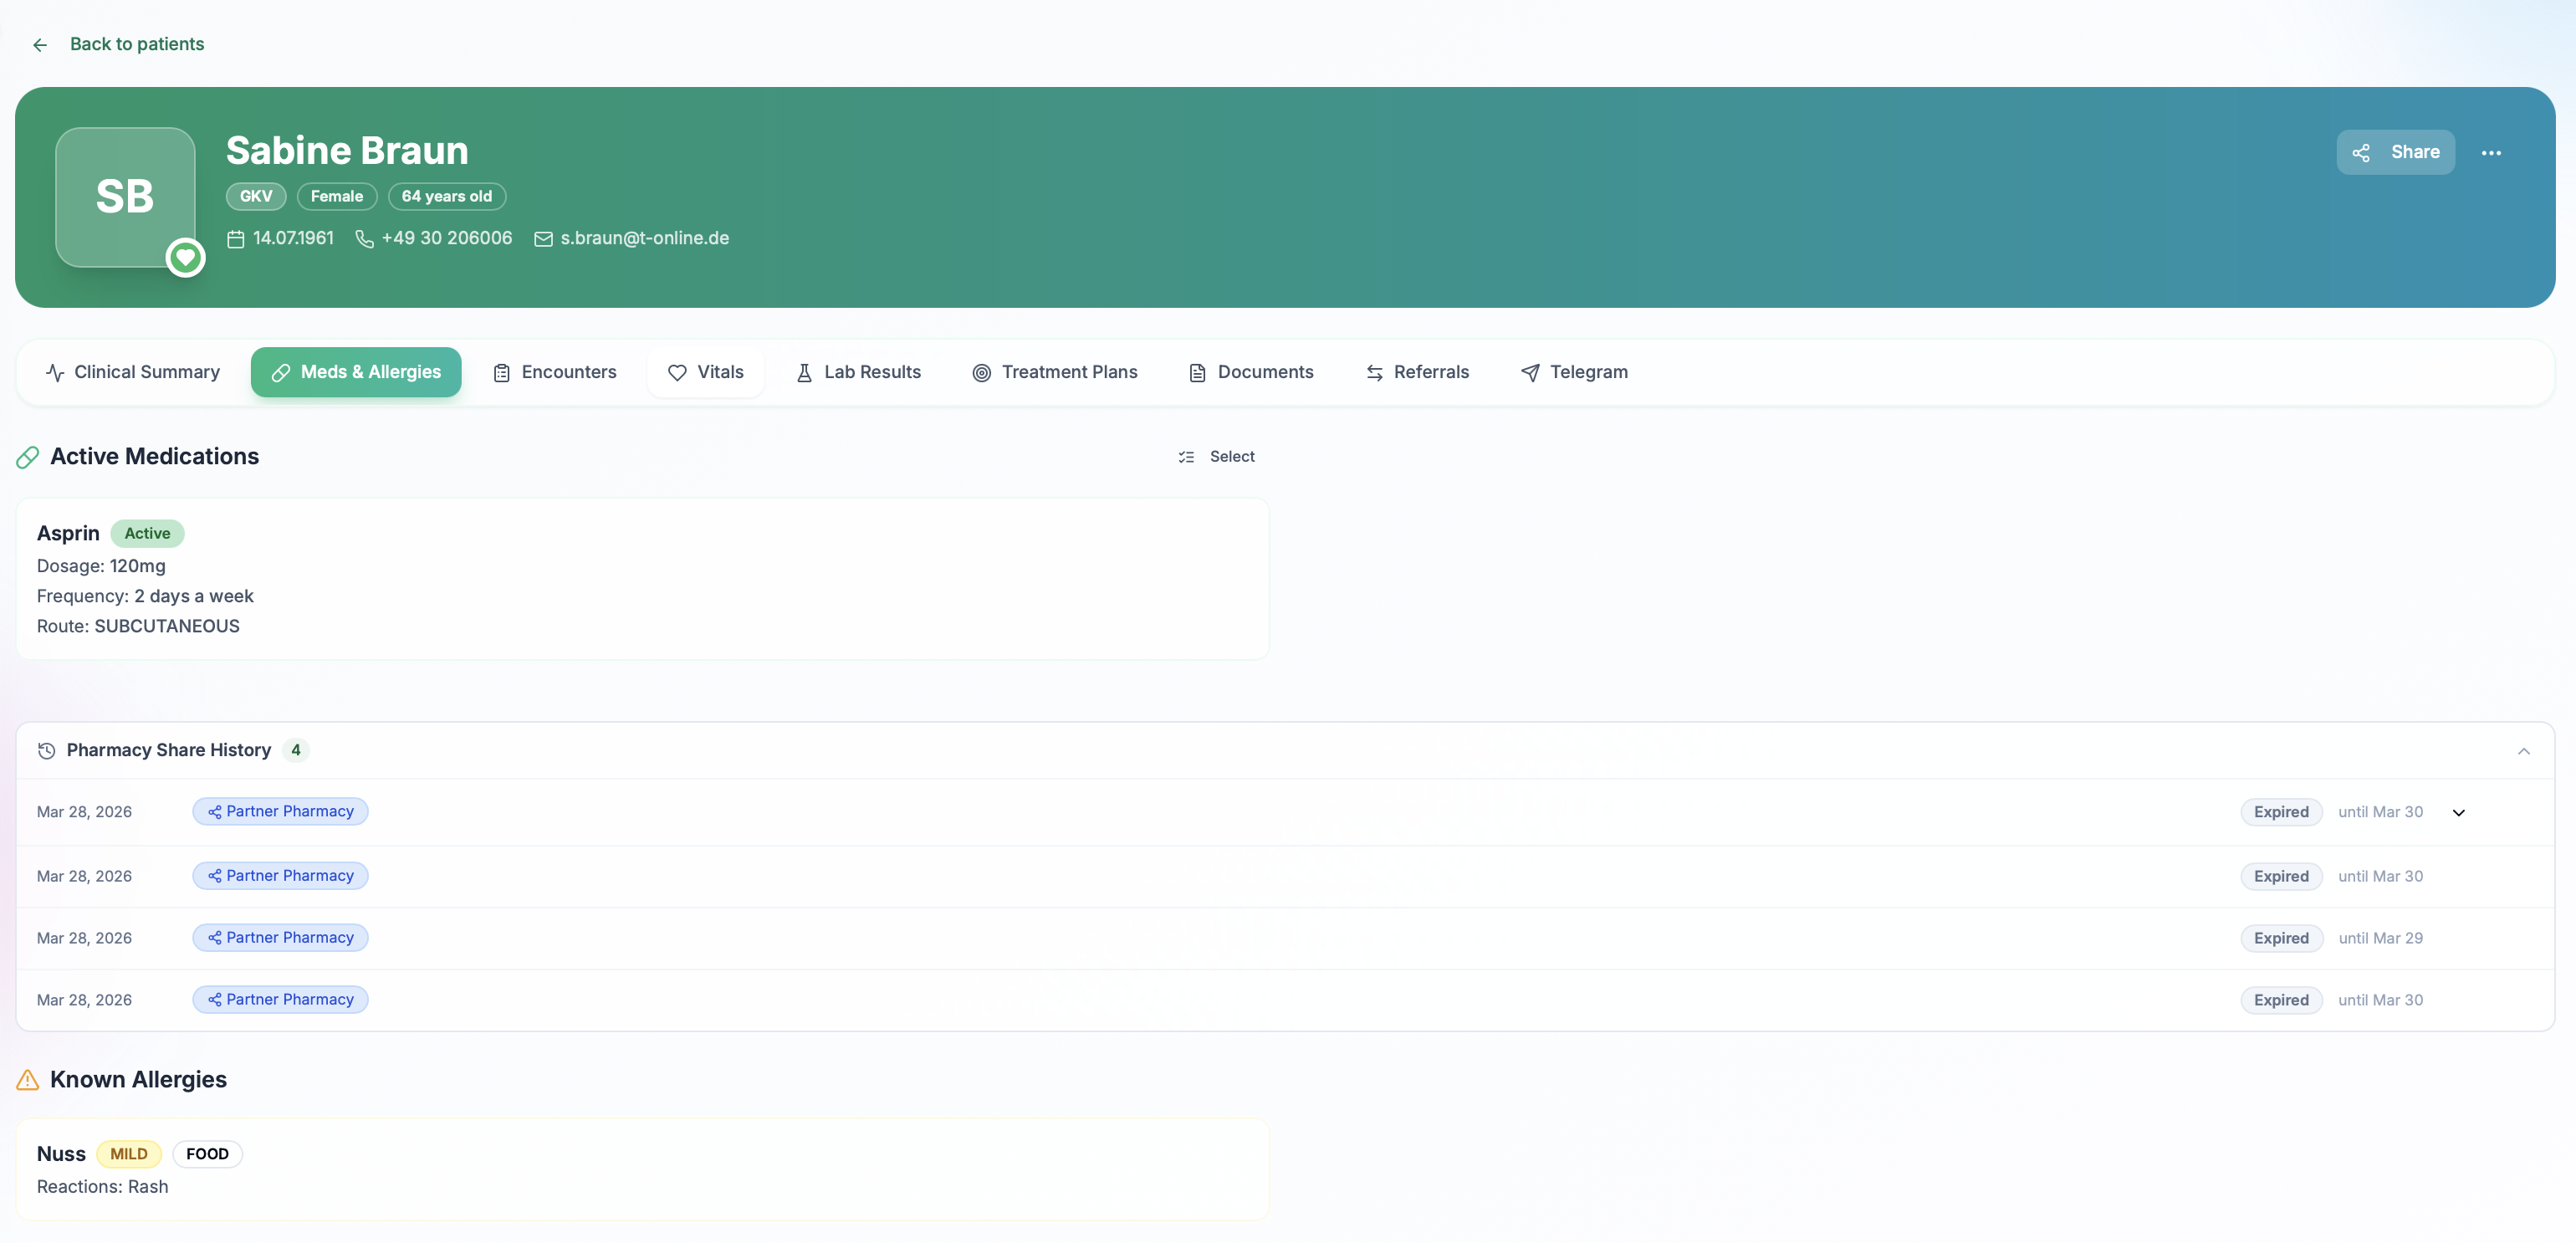Viewport: 2576px width, 1243px height.
Task: Click Partner Pharmacy tag in fourth row
Action: 280,999
